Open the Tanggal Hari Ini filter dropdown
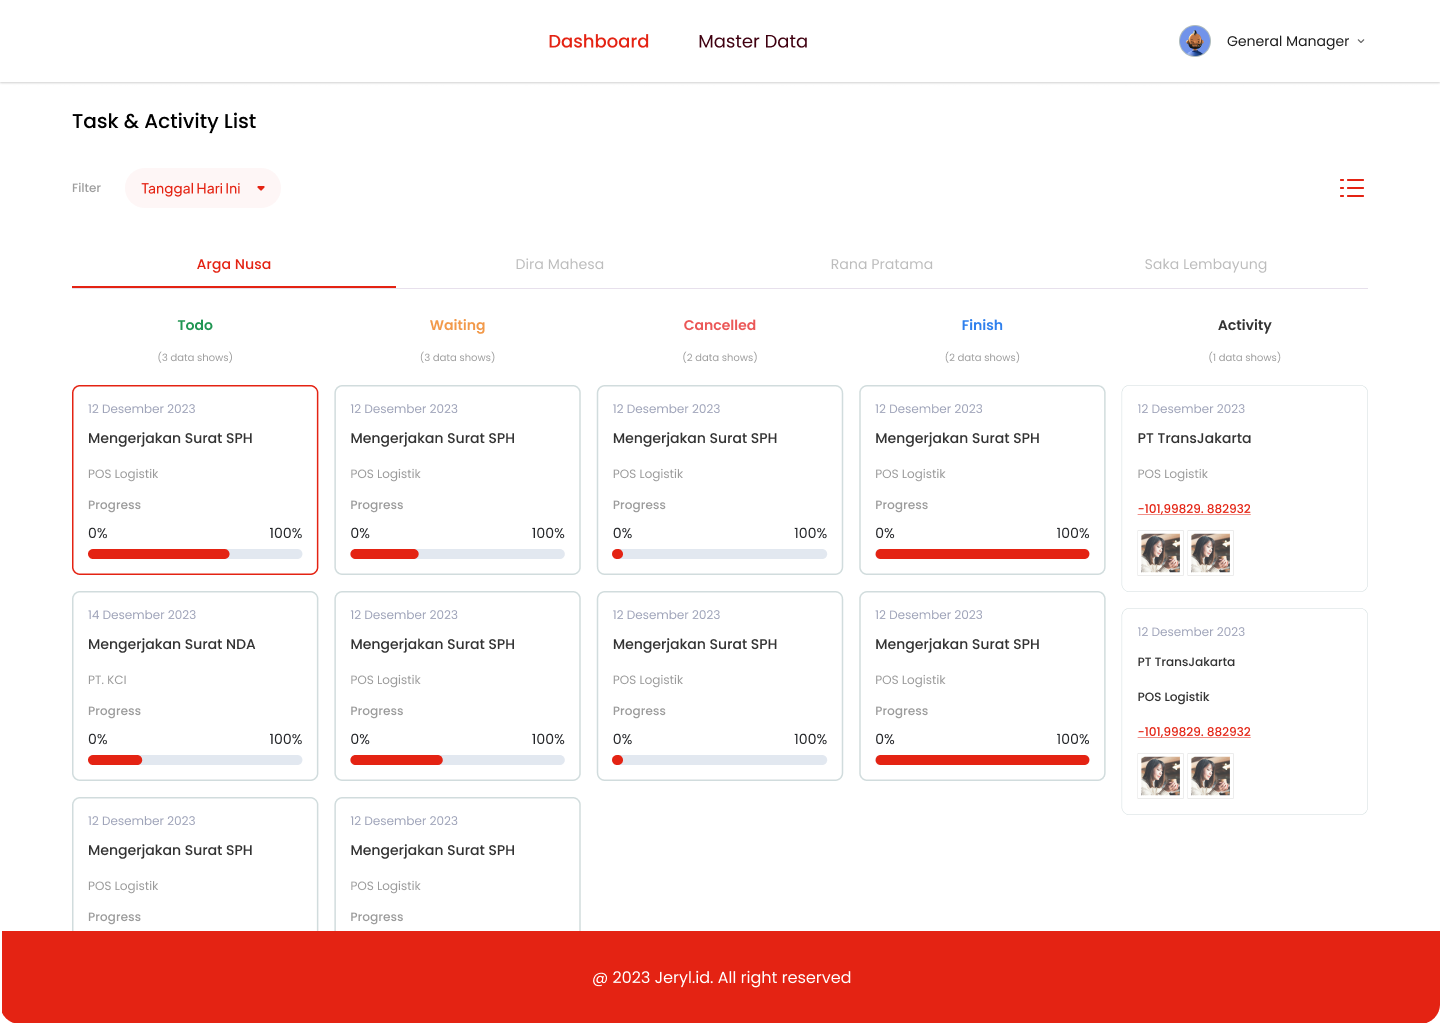1440x1024 pixels. coord(202,188)
